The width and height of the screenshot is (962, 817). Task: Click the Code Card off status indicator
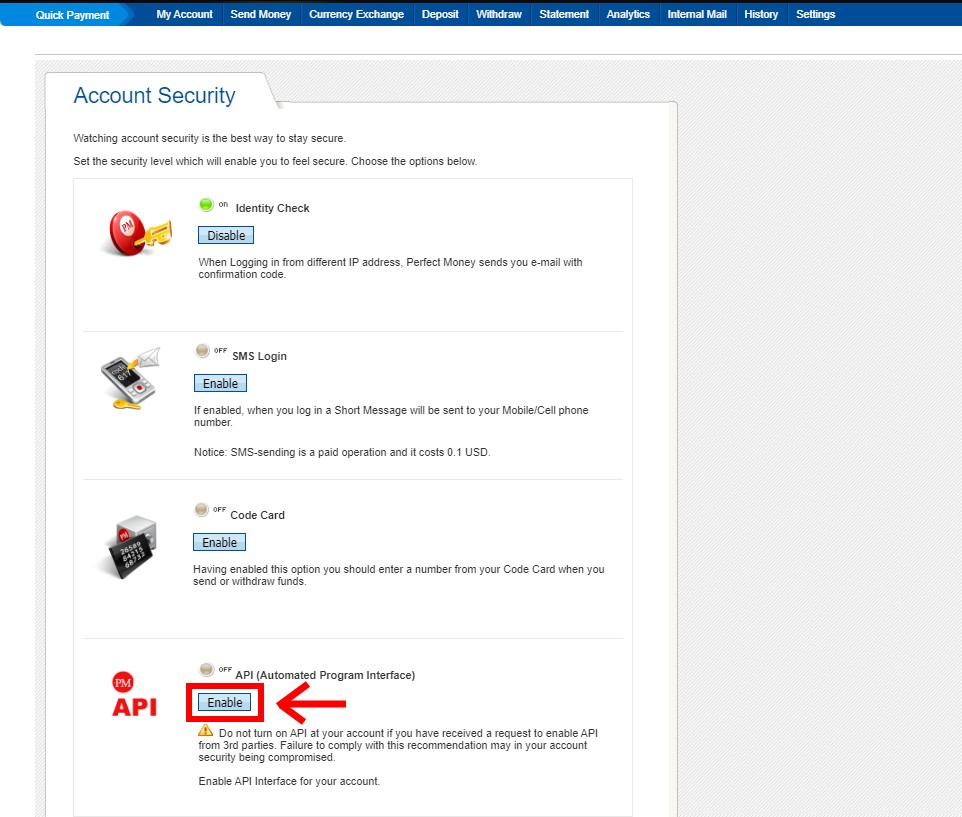pyautogui.click(x=202, y=510)
